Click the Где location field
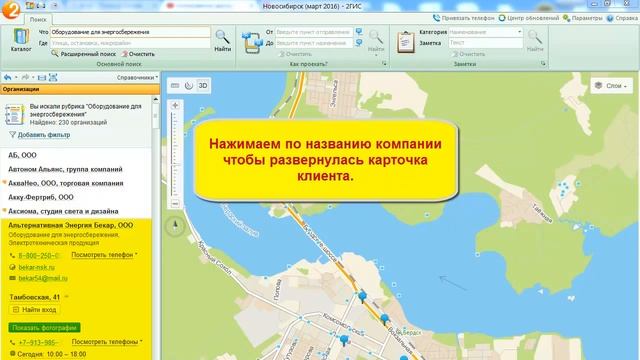The image size is (640, 360). [x=130, y=43]
